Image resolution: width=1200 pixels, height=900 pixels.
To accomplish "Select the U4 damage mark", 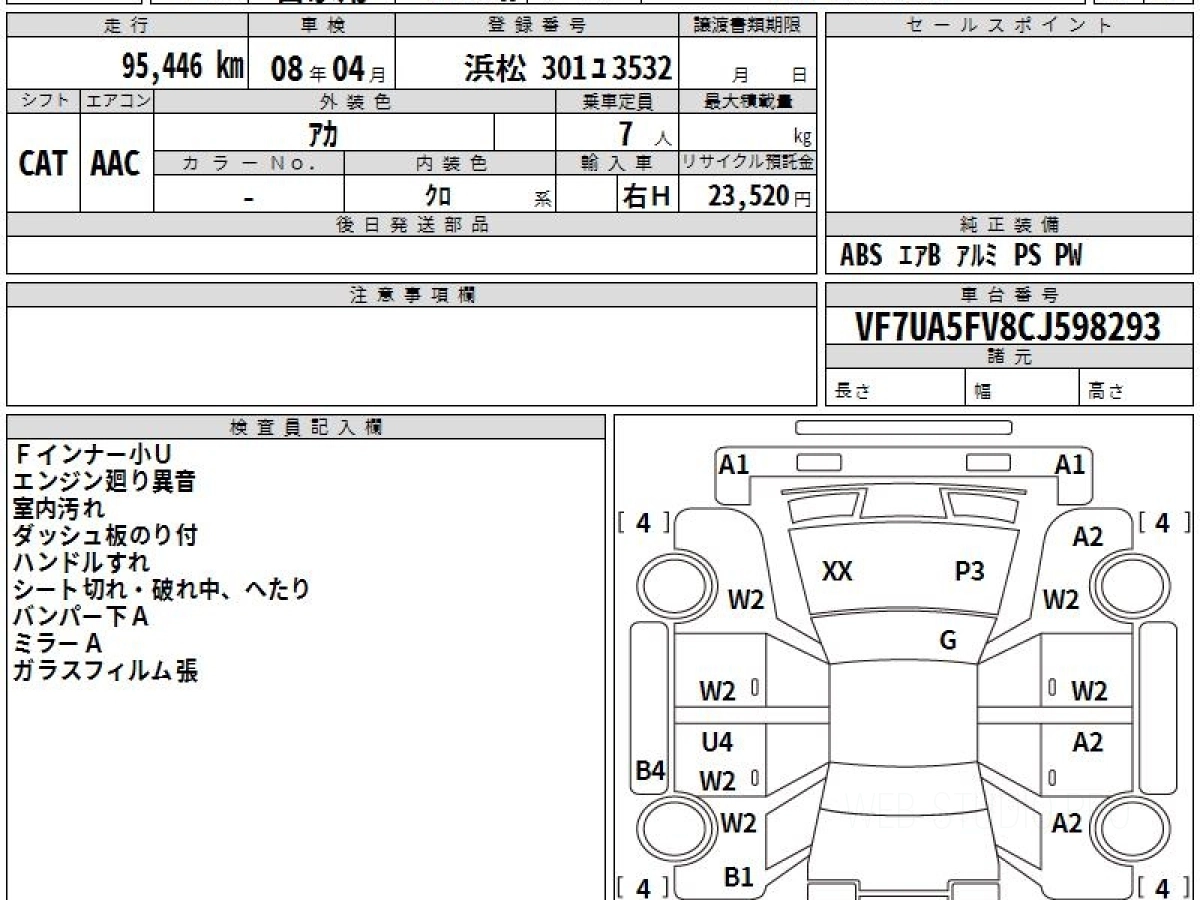I will [x=717, y=743].
